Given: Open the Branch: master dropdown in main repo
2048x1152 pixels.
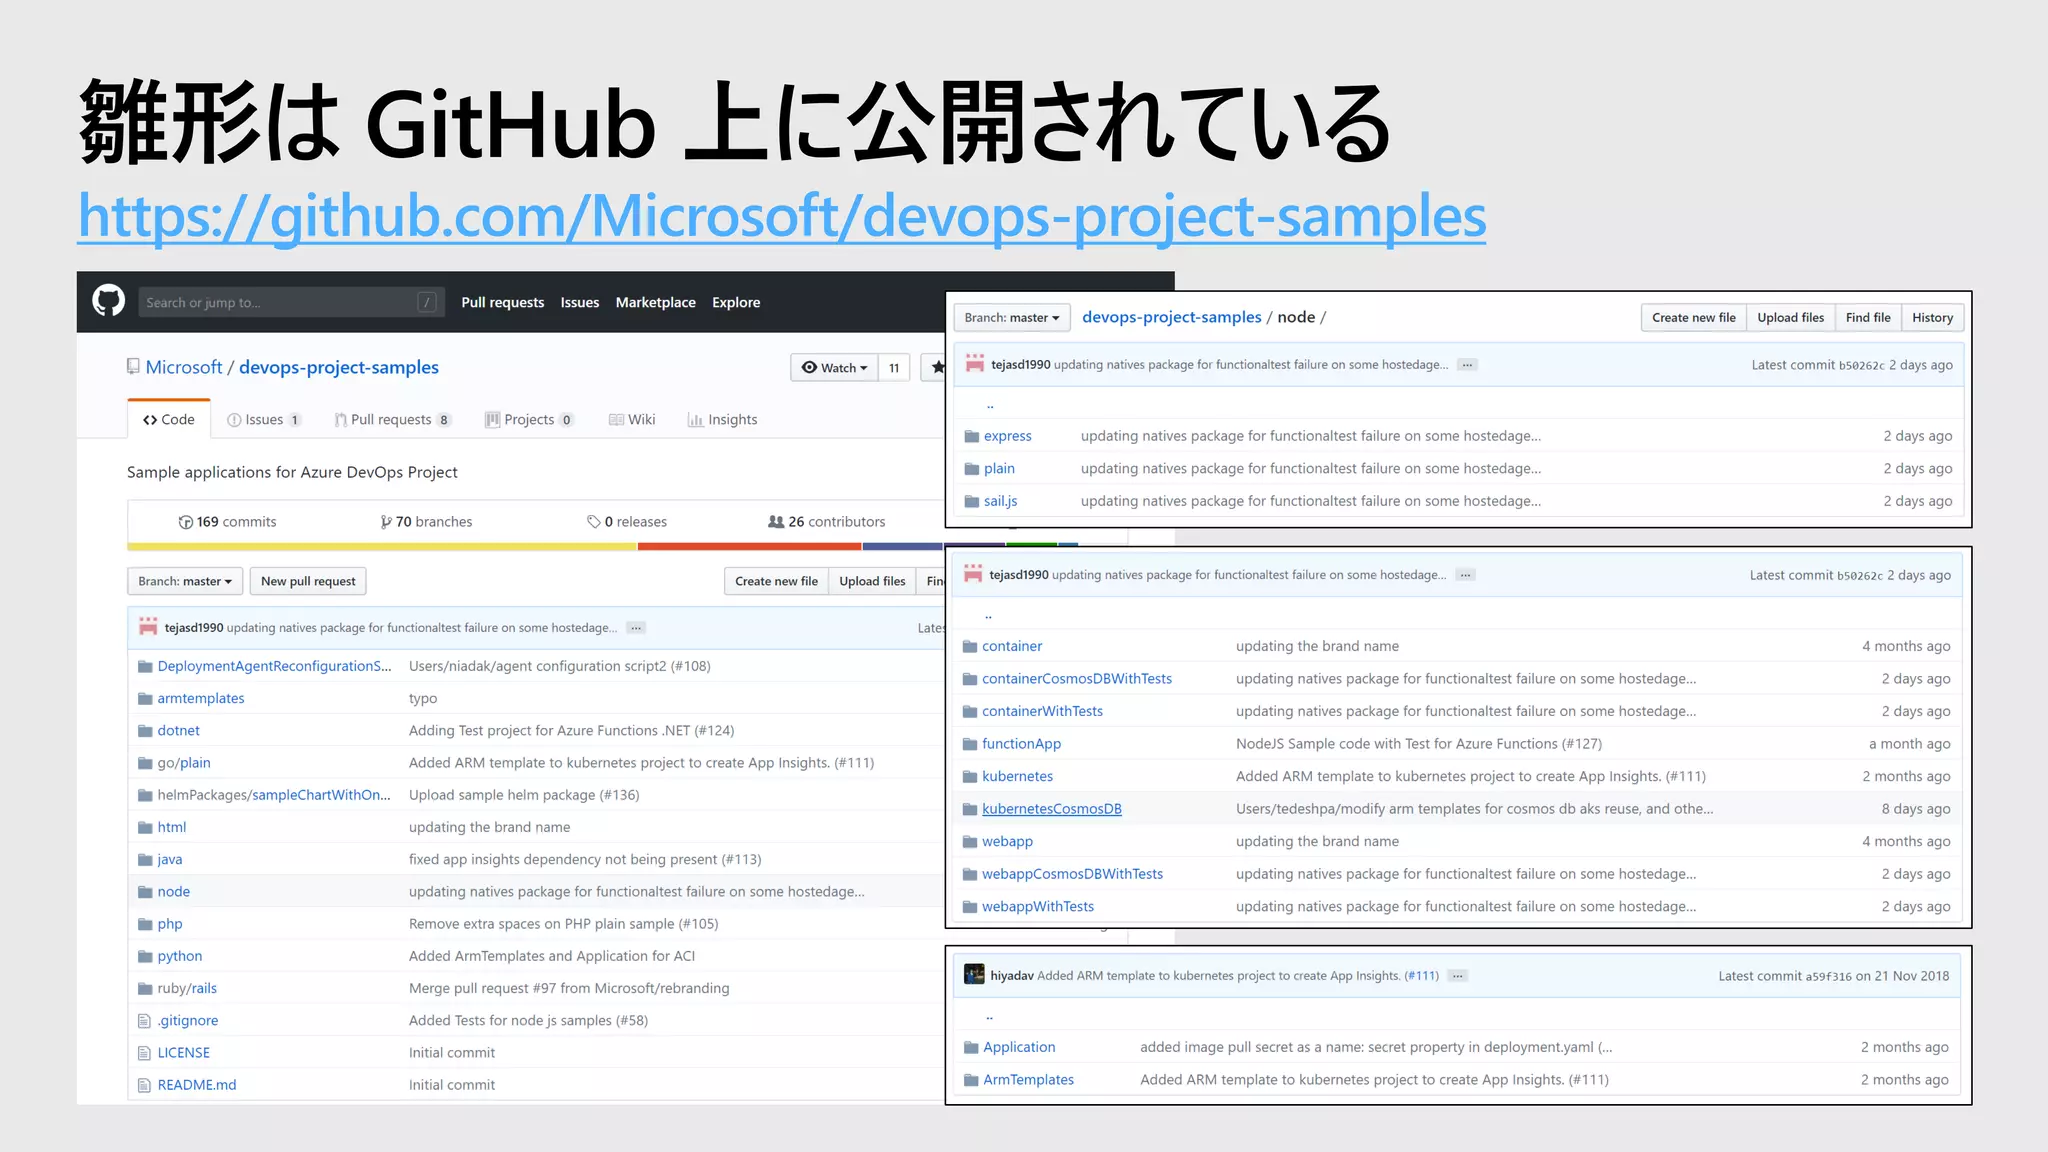Looking at the screenshot, I should tap(184, 581).
